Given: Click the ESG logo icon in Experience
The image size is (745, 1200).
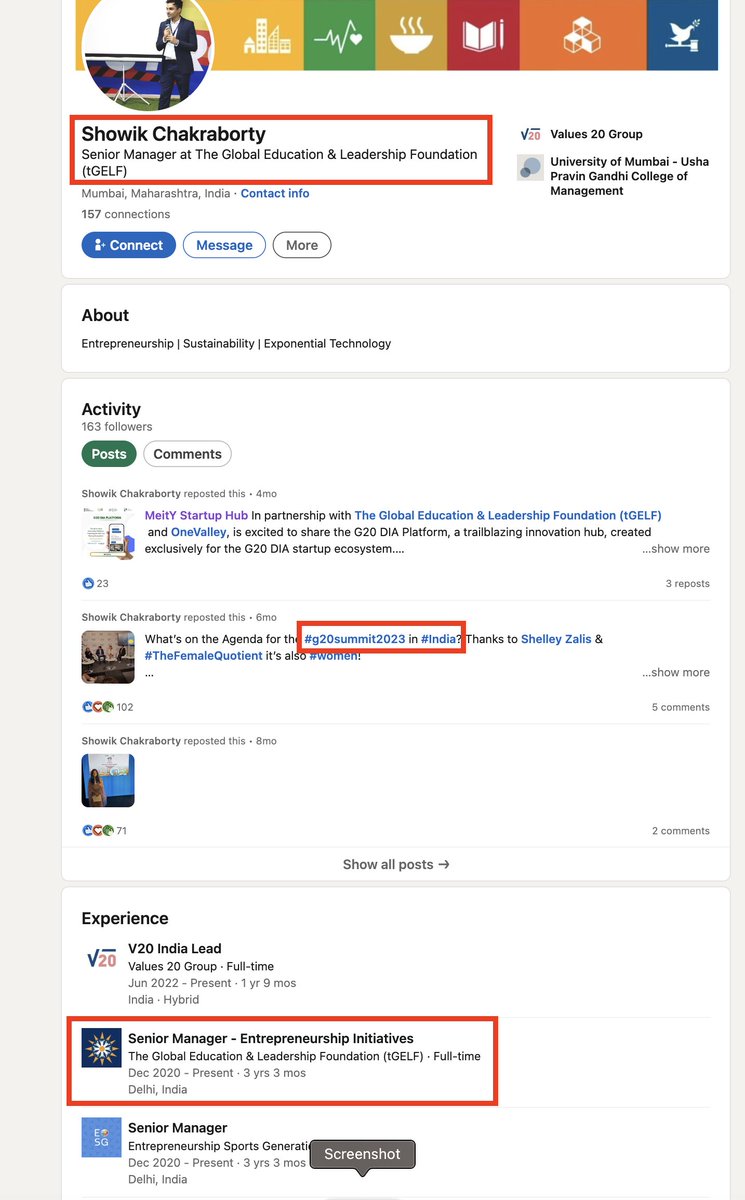Looking at the screenshot, I should [102, 1138].
